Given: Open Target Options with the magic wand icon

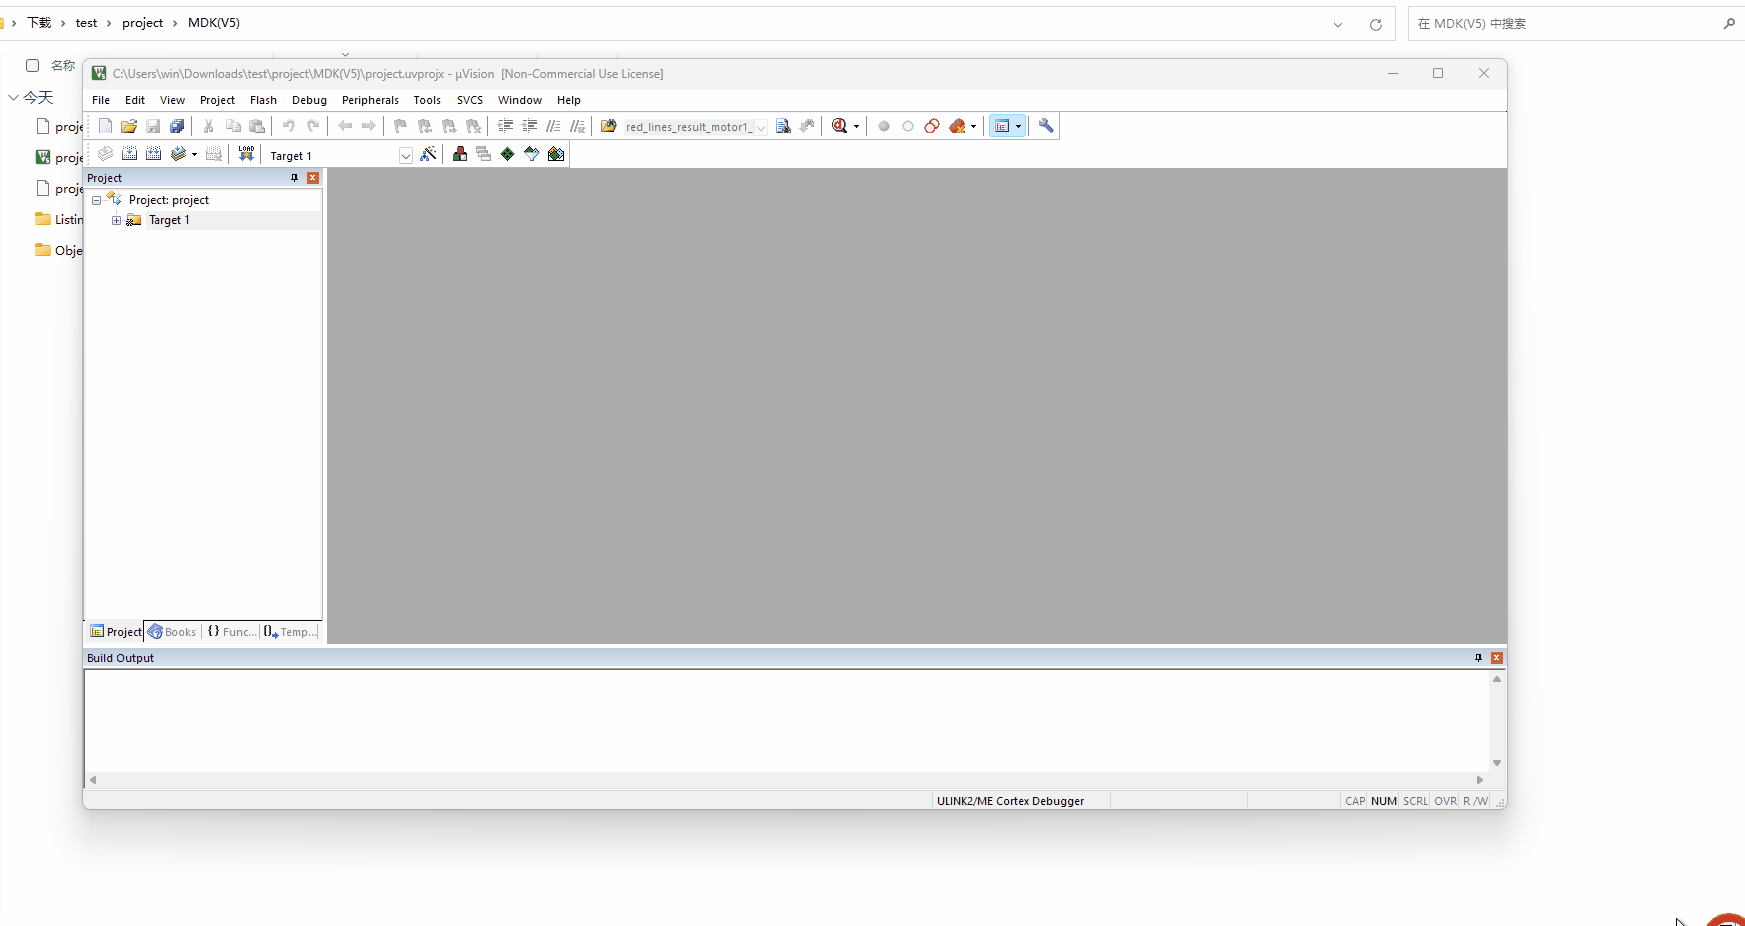Looking at the screenshot, I should tap(429, 155).
